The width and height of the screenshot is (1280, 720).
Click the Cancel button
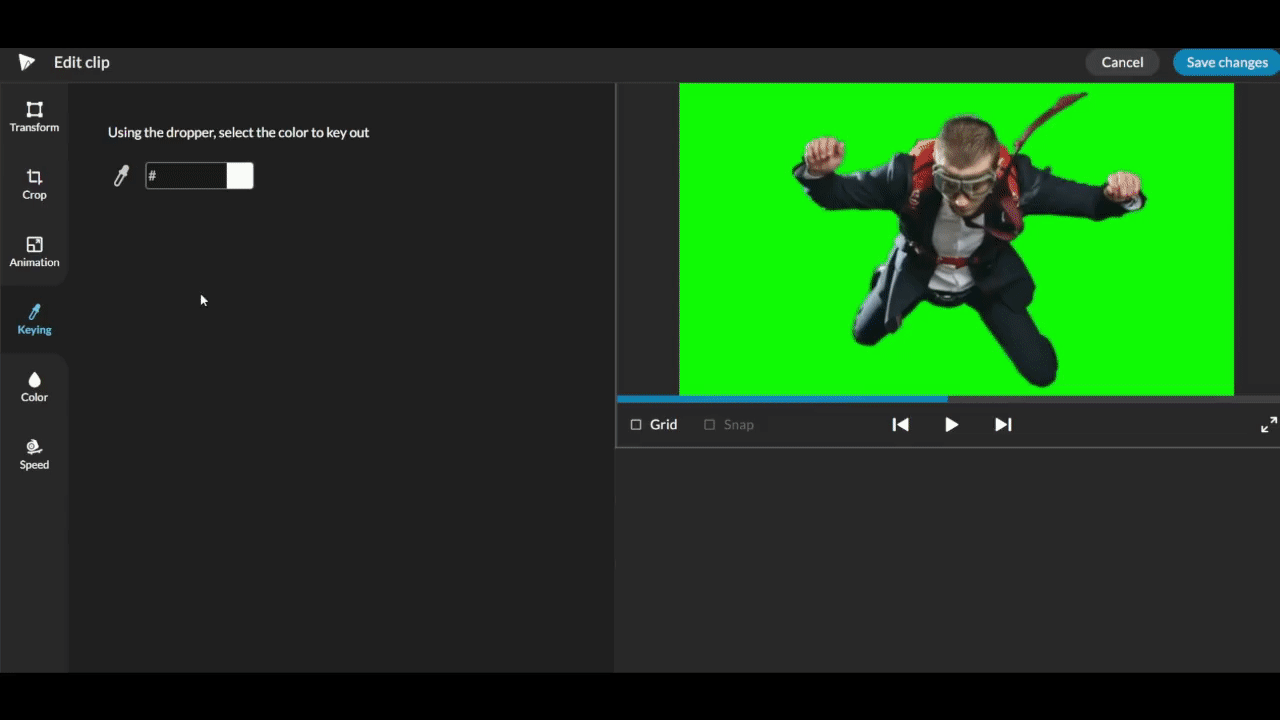[x=1122, y=62]
